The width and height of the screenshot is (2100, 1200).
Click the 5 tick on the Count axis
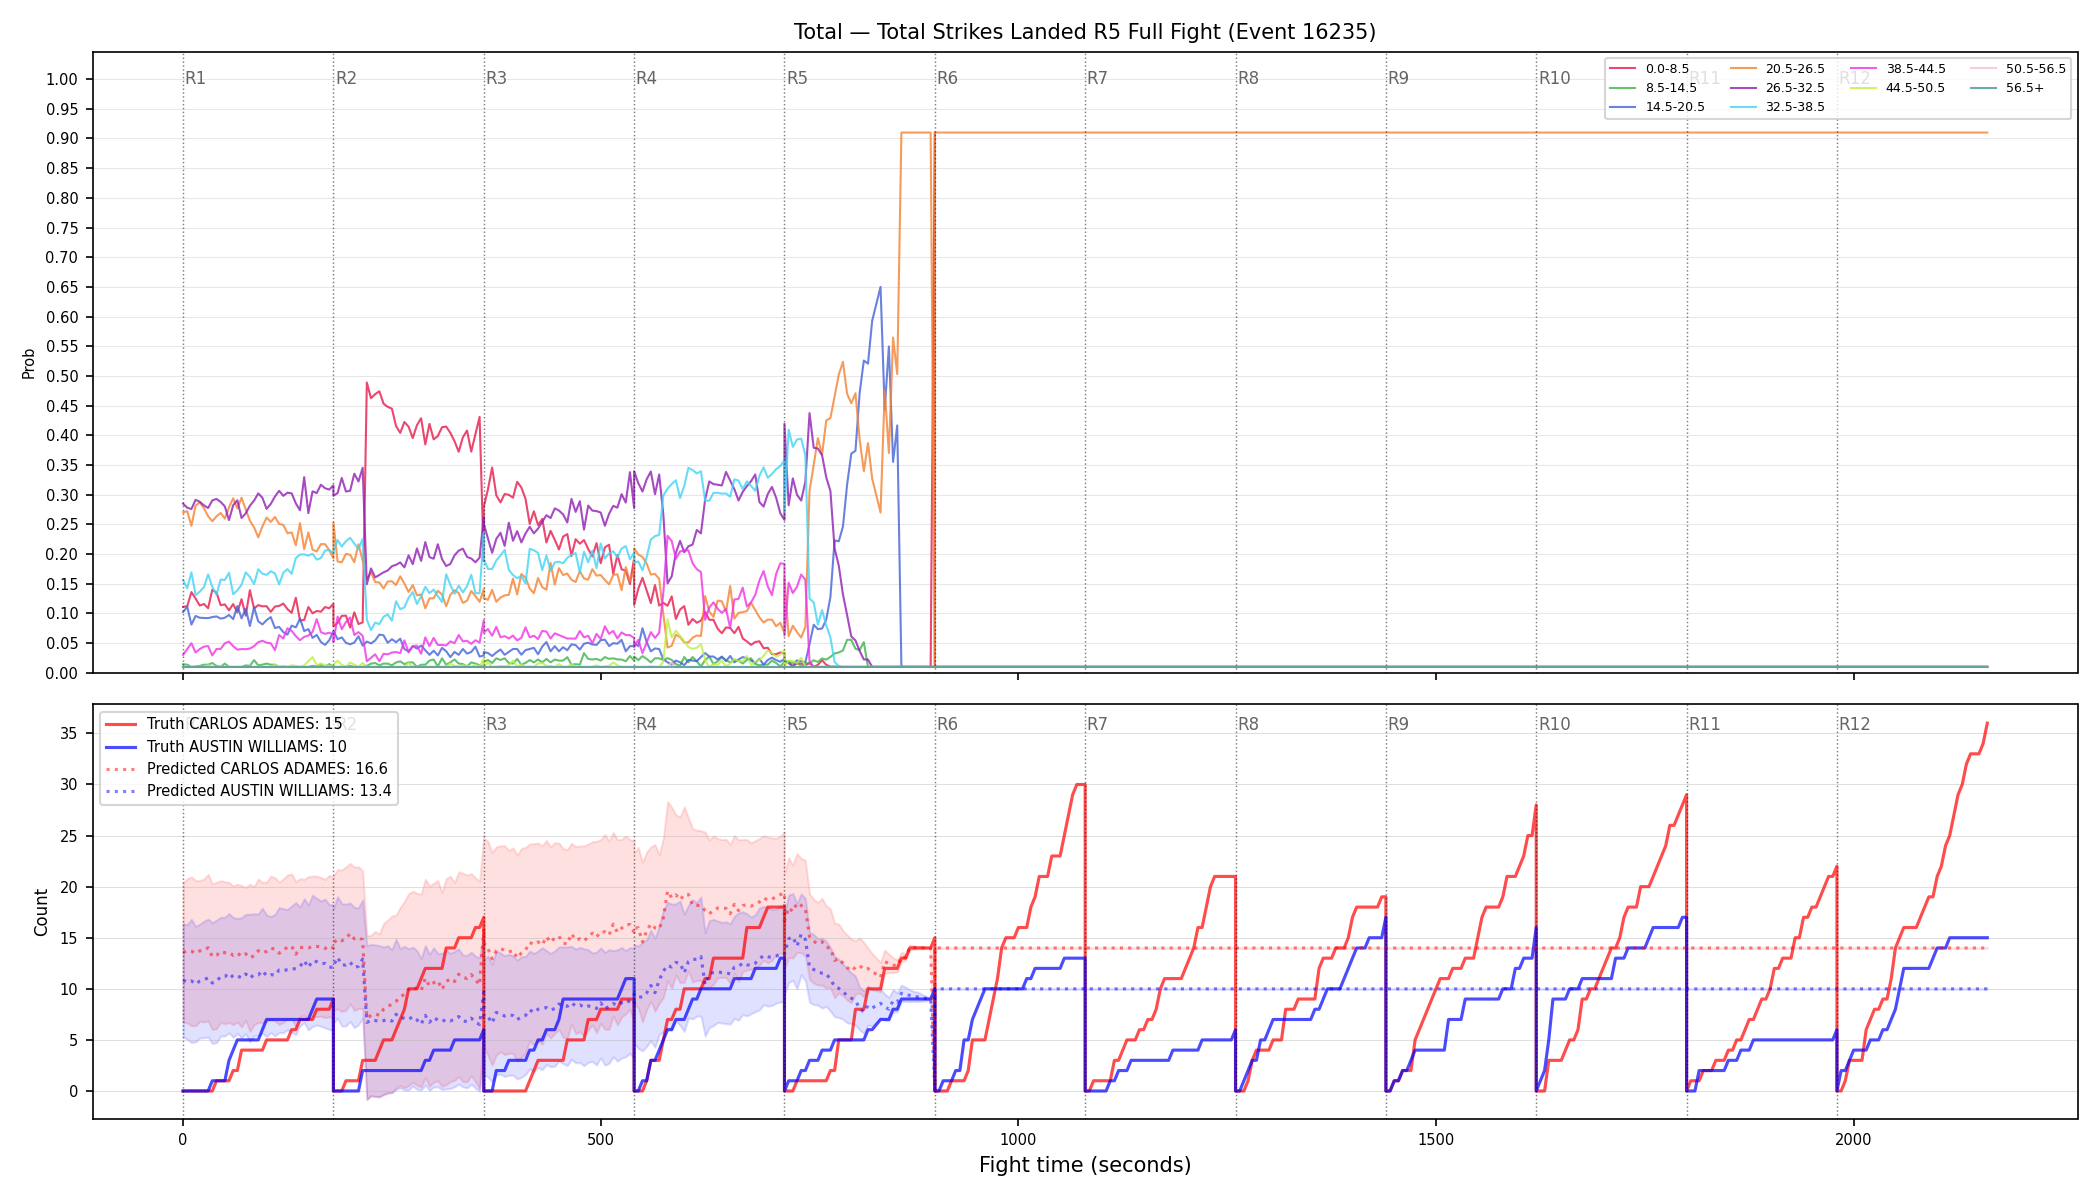73,1040
